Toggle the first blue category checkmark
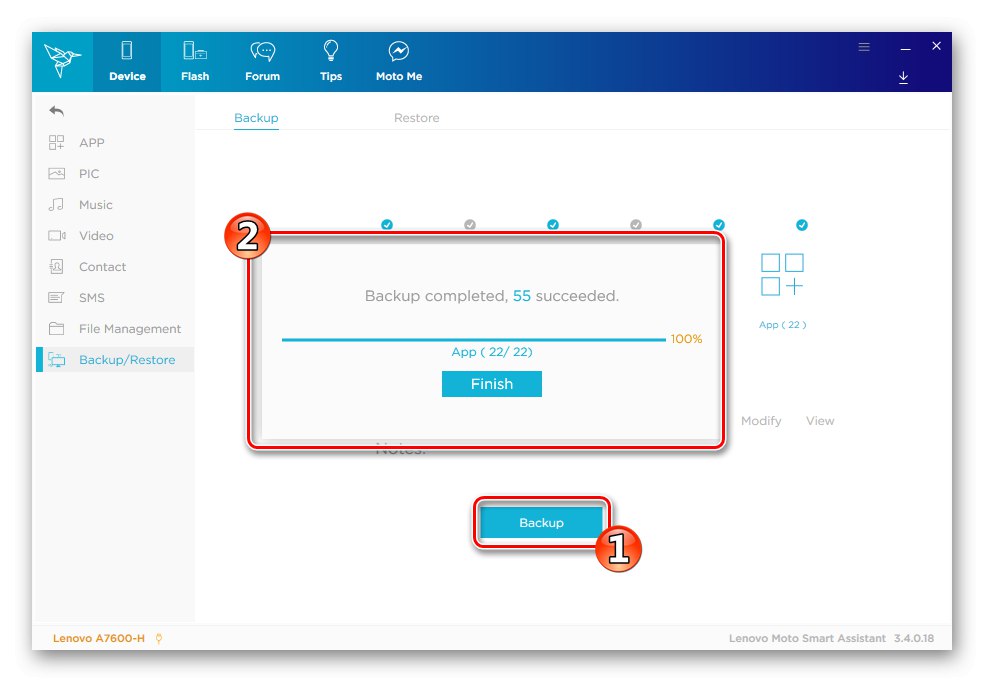Image resolution: width=984 pixels, height=682 pixels. (387, 225)
